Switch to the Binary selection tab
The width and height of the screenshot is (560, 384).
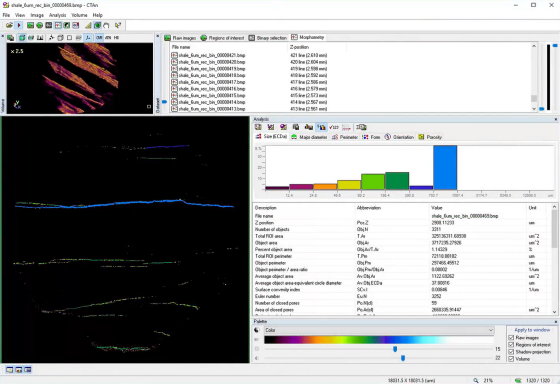pyautogui.click(x=268, y=38)
